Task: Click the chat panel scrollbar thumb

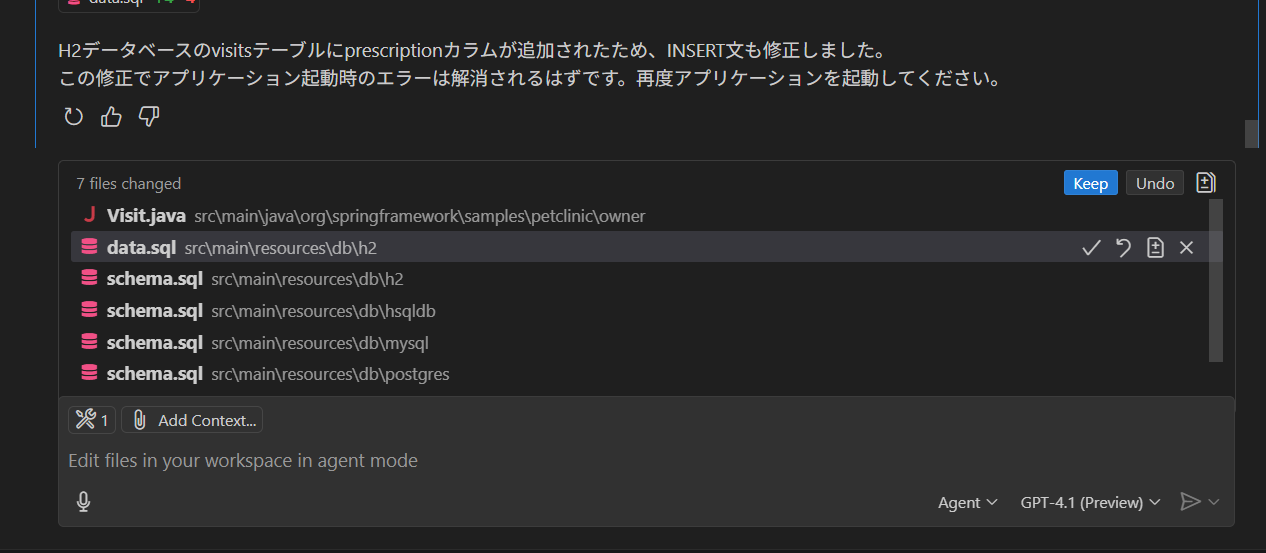Action: (x=1251, y=133)
